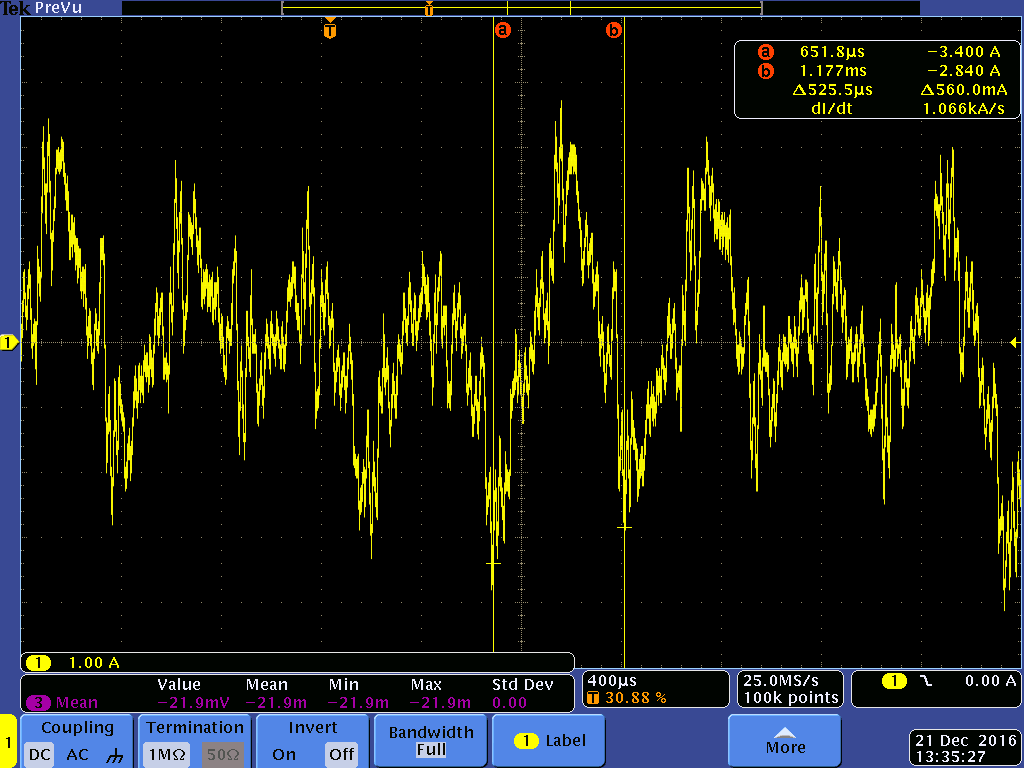Open the More menu
Viewport: 1024px width, 768px height.
point(784,741)
